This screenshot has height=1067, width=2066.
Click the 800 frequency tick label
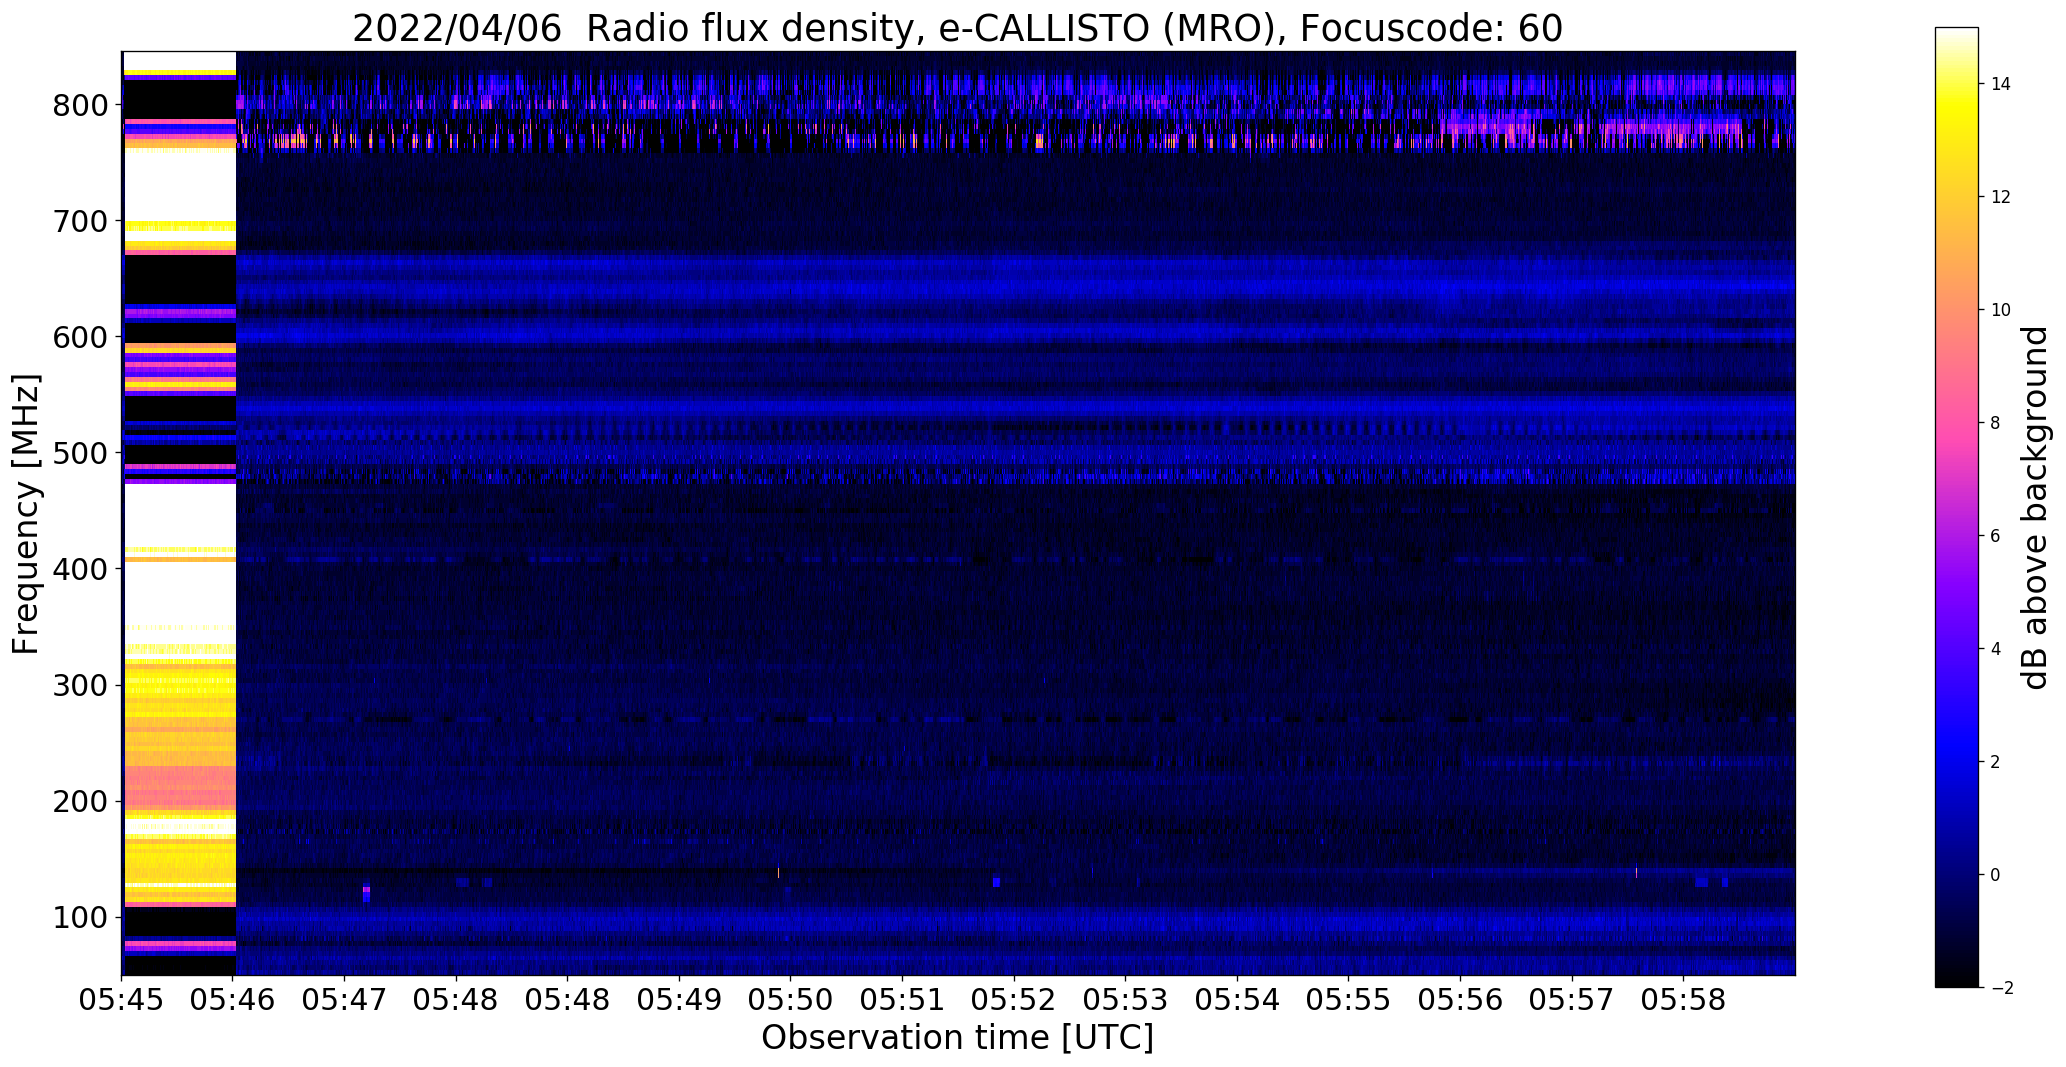80,105
